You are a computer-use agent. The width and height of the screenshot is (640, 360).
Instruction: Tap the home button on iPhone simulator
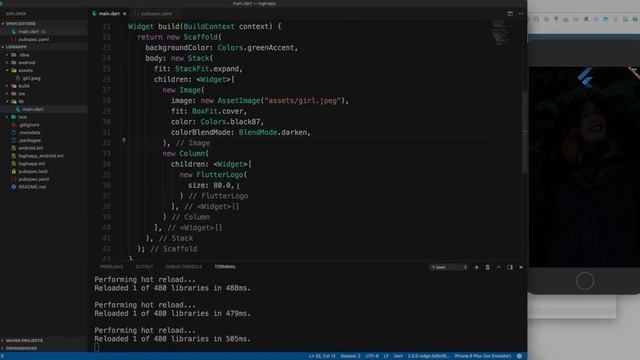pos(585,281)
